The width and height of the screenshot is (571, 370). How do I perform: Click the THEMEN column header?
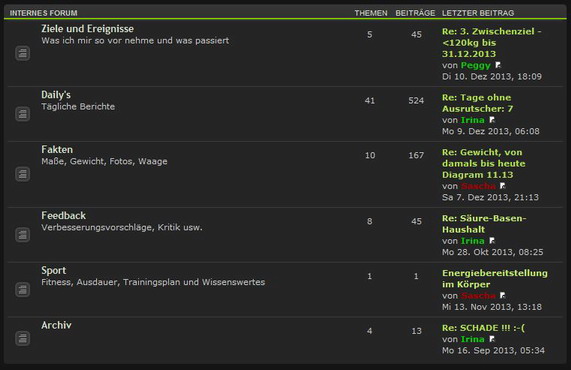tap(371, 13)
